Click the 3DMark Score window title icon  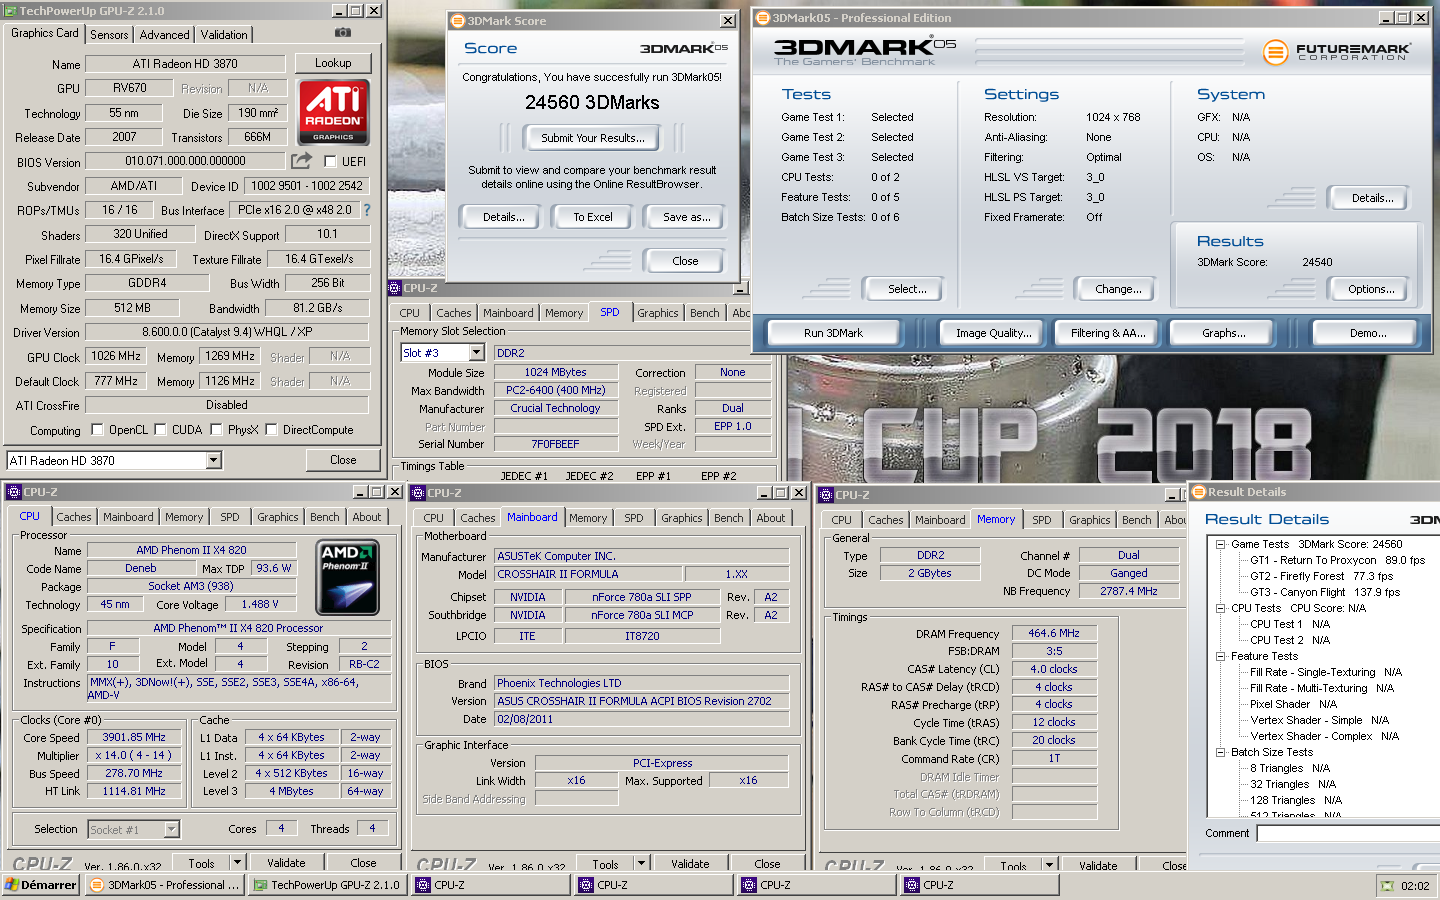click(x=458, y=20)
